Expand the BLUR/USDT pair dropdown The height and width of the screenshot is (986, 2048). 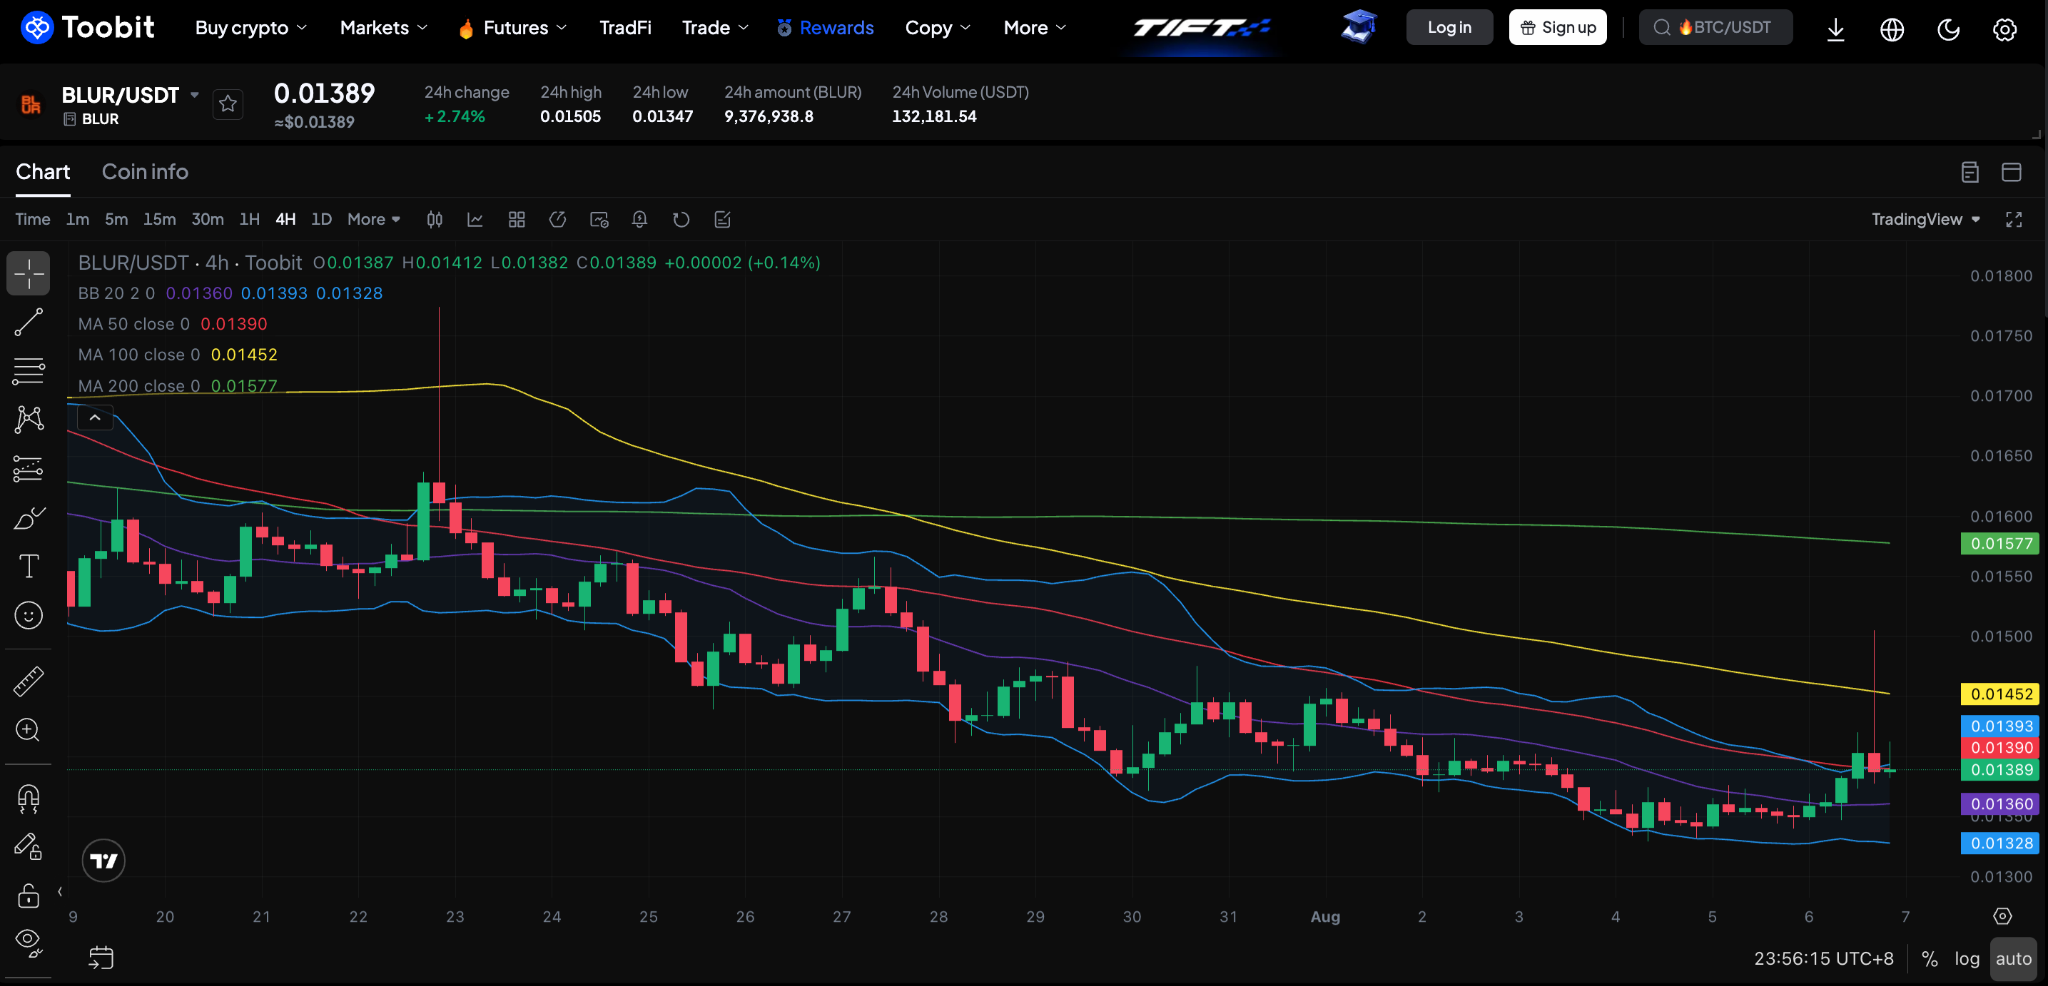[x=195, y=95]
